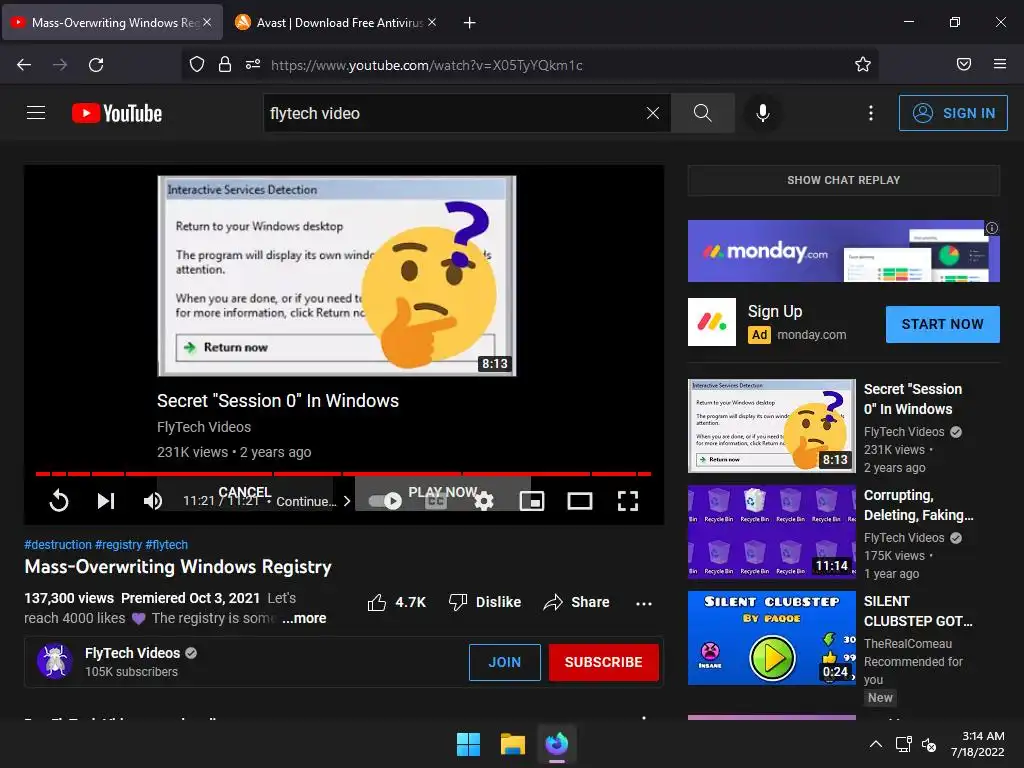
Task: Share this video
Action: pos(577,602)
